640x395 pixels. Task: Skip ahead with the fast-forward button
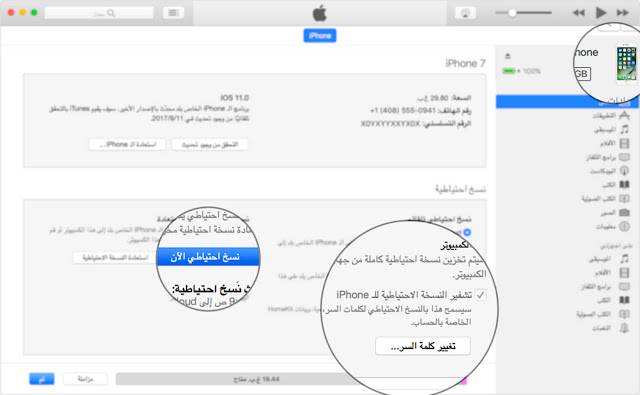(622, 13)
